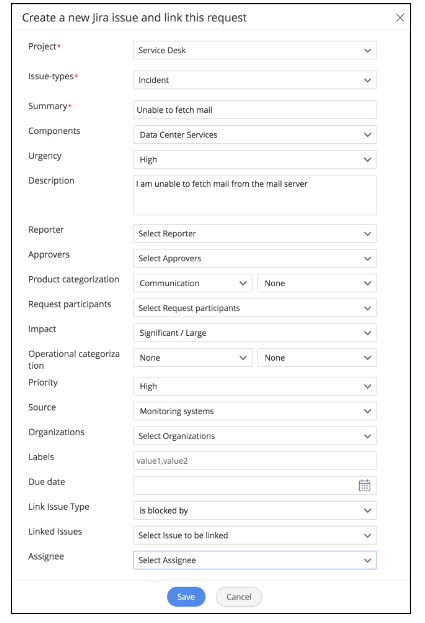Open the Due date calendar picker icon
This screenshot has width=425, height=623.
[364, 485]
